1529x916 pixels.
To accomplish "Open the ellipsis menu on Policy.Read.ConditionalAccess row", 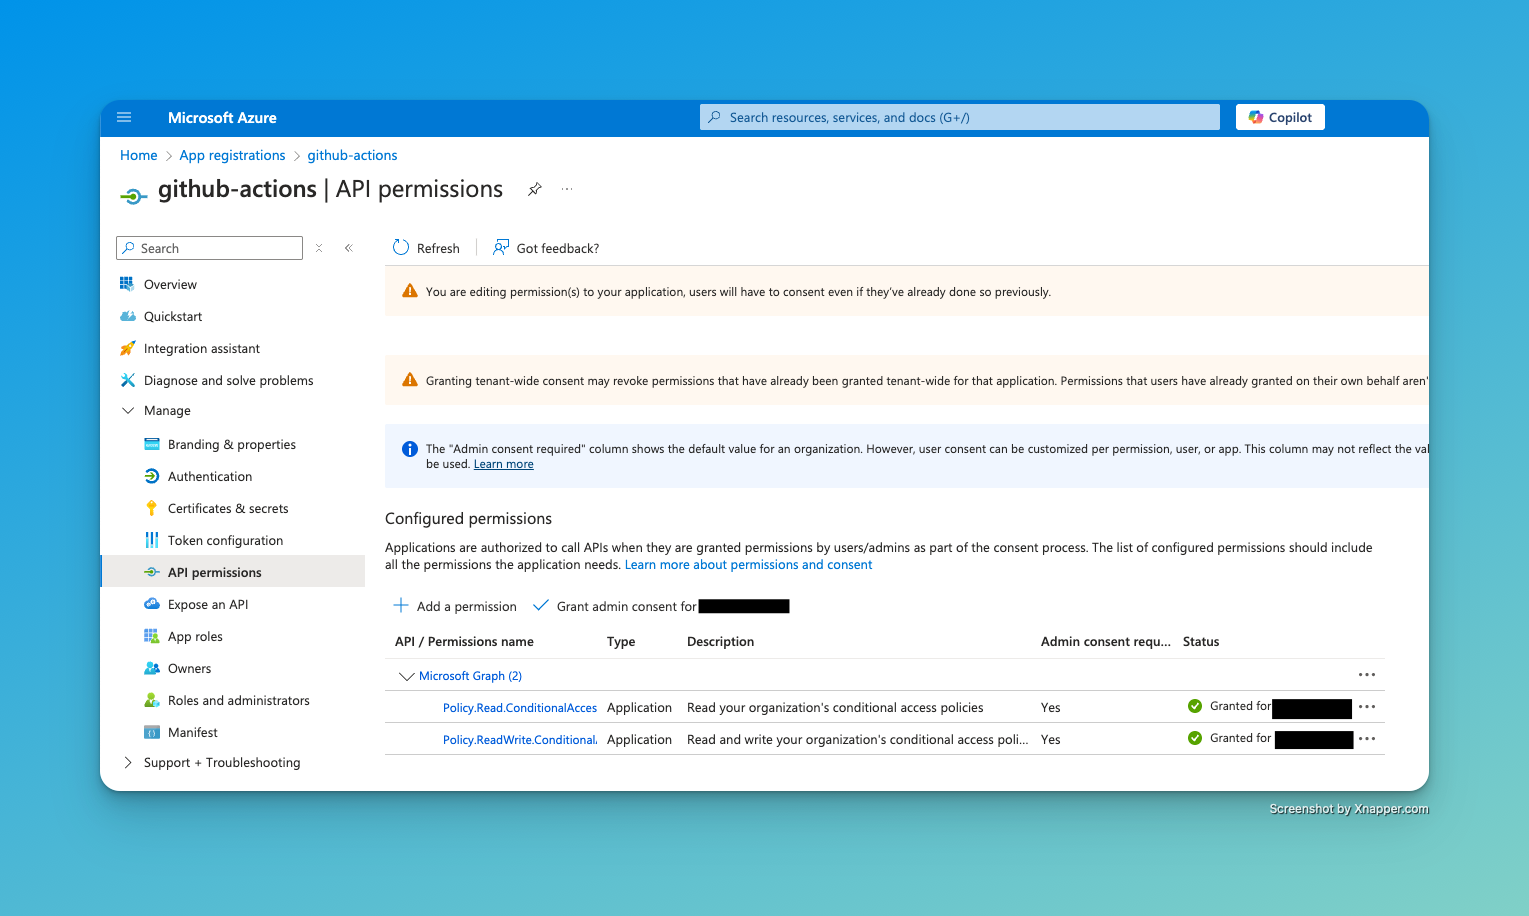I will (x=1367, y=707).
